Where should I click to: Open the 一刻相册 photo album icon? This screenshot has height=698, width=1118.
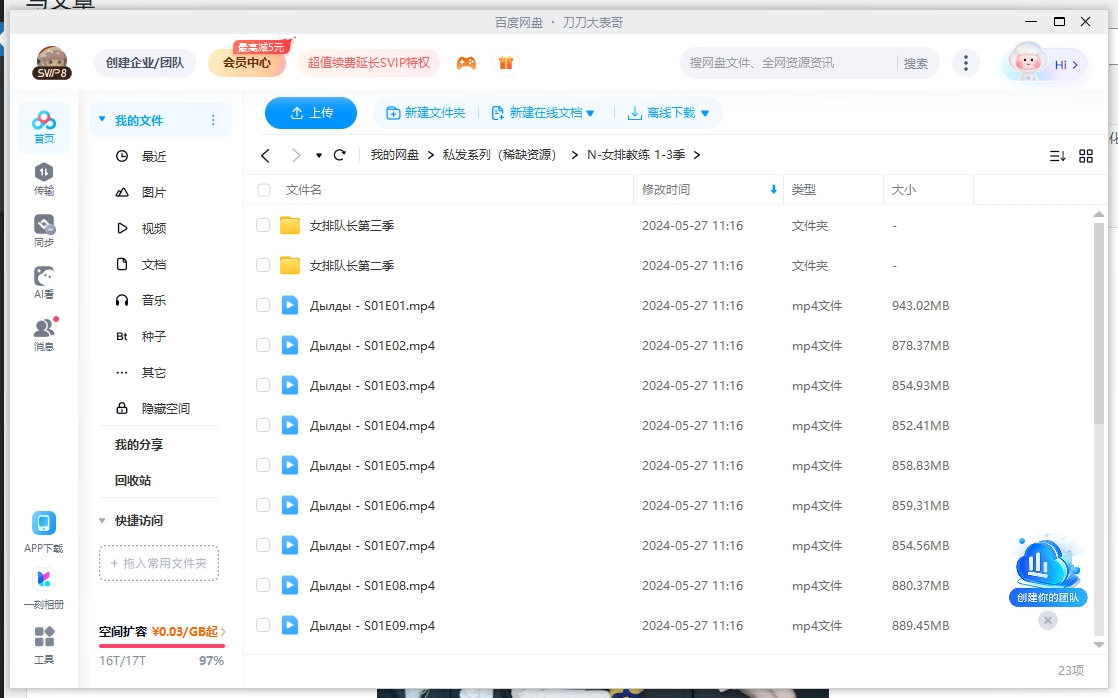[44, 584]
